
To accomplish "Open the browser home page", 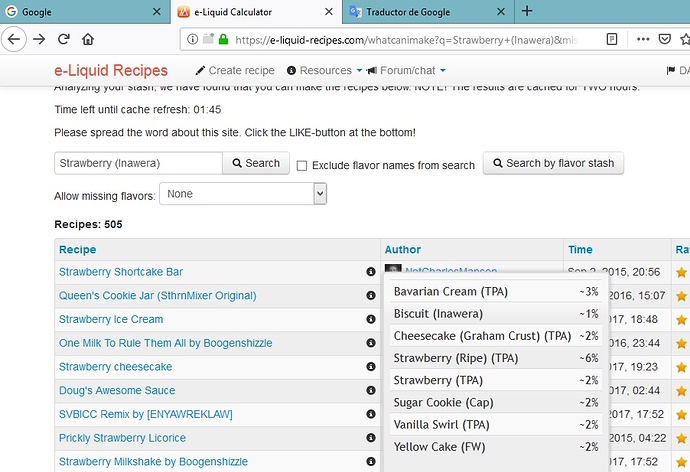I will (x=88, y=40).
